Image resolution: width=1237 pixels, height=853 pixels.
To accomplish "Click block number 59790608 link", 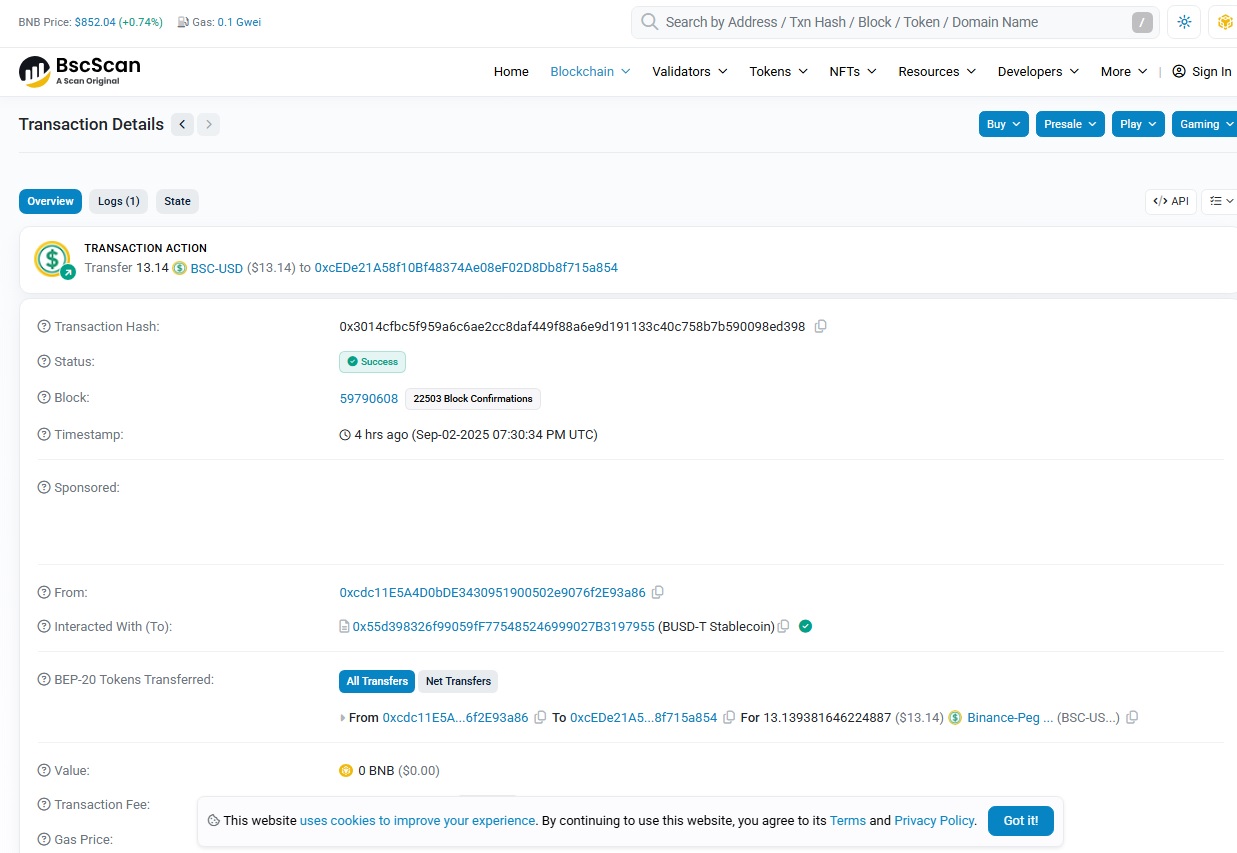I will tap(369, 399).
